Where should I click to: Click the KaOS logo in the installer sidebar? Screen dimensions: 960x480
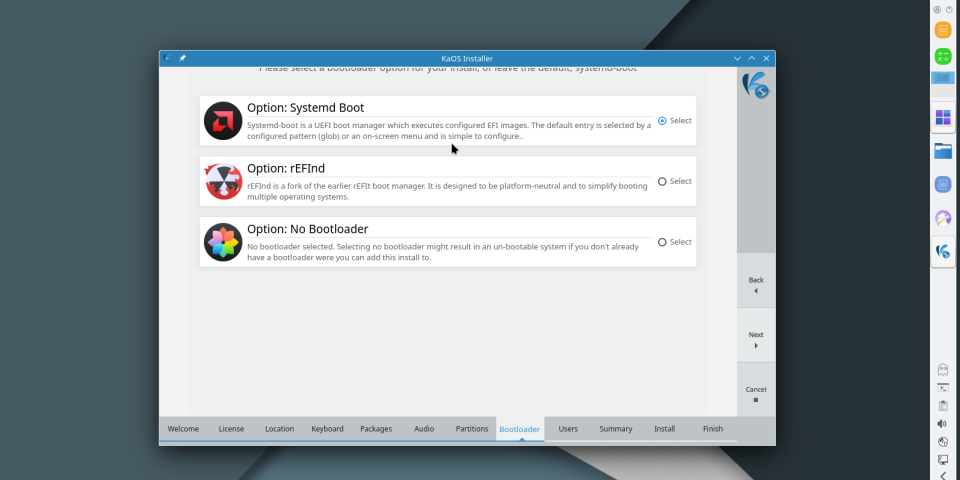[755, 85]
